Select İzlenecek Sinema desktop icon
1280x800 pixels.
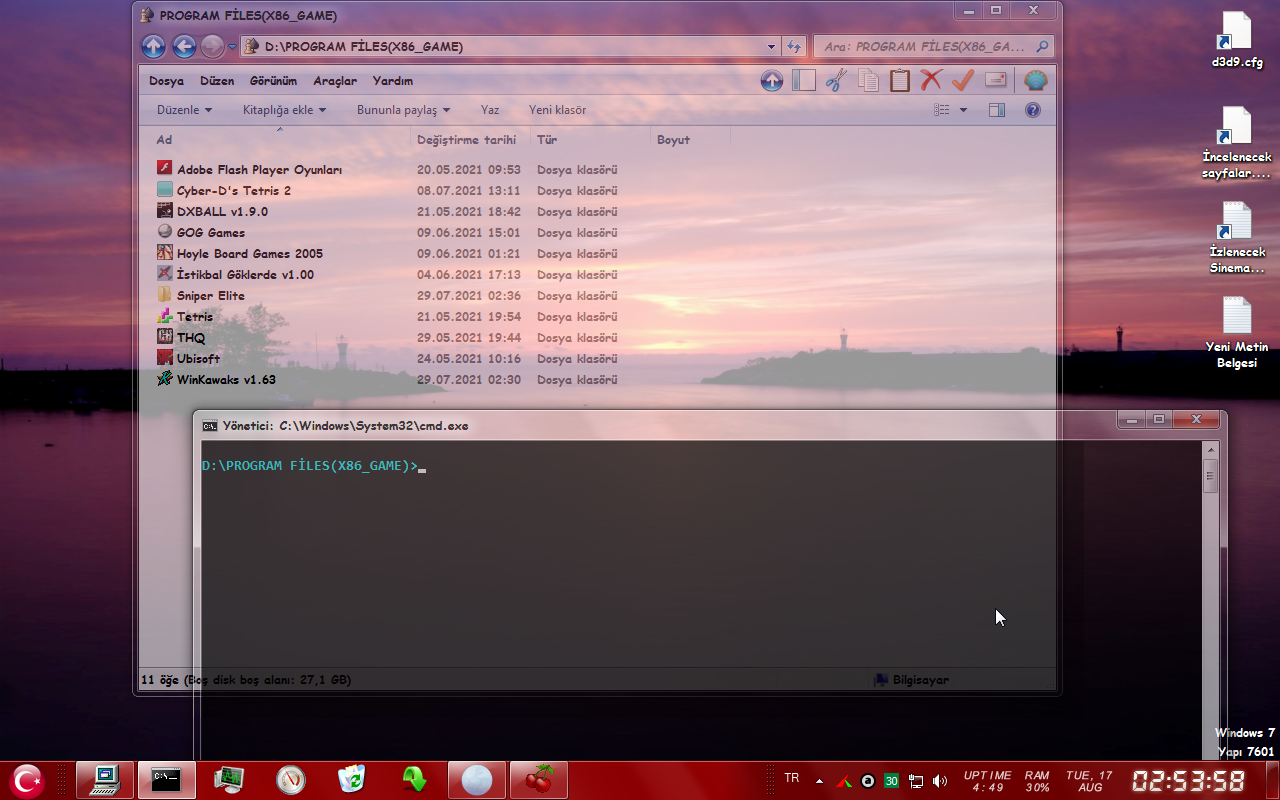(1237, 238)
